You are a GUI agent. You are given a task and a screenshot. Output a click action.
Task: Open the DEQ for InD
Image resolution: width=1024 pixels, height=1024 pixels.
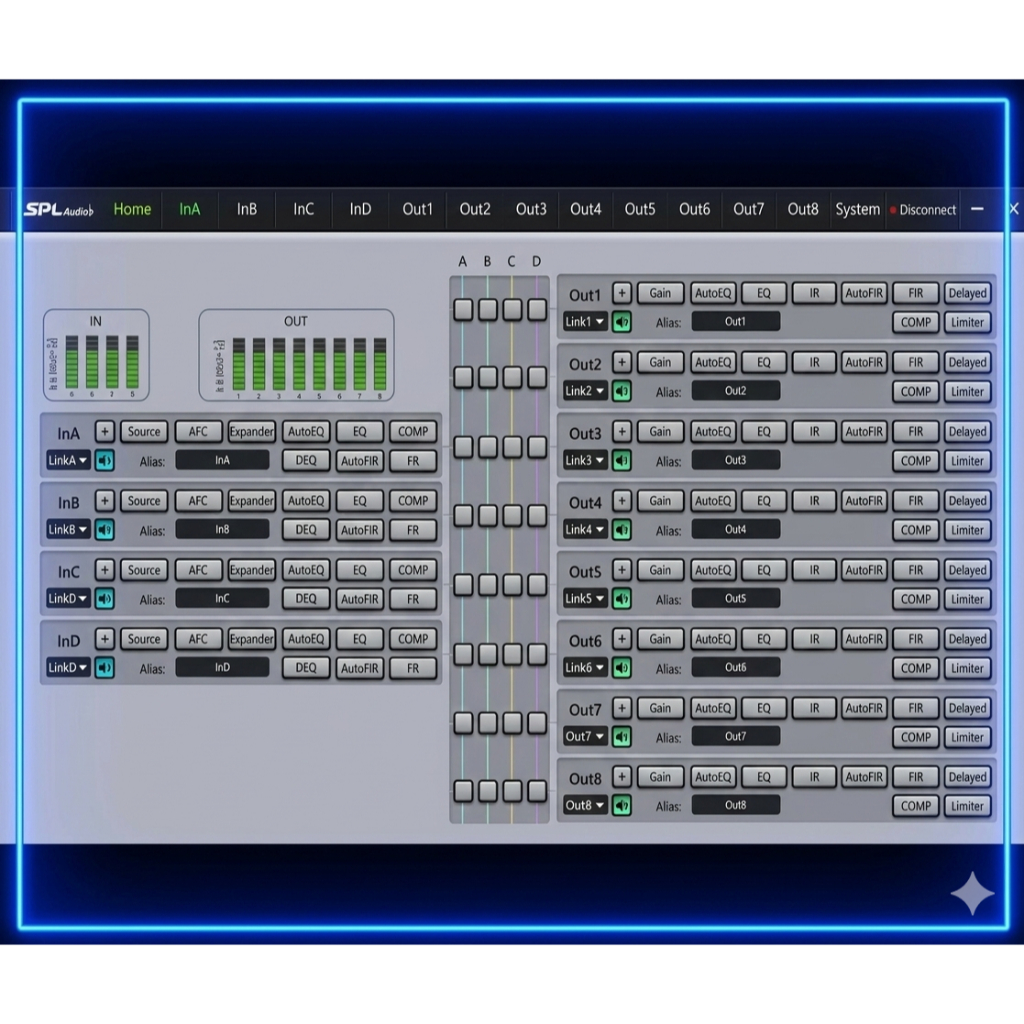[x=306, y=667]
